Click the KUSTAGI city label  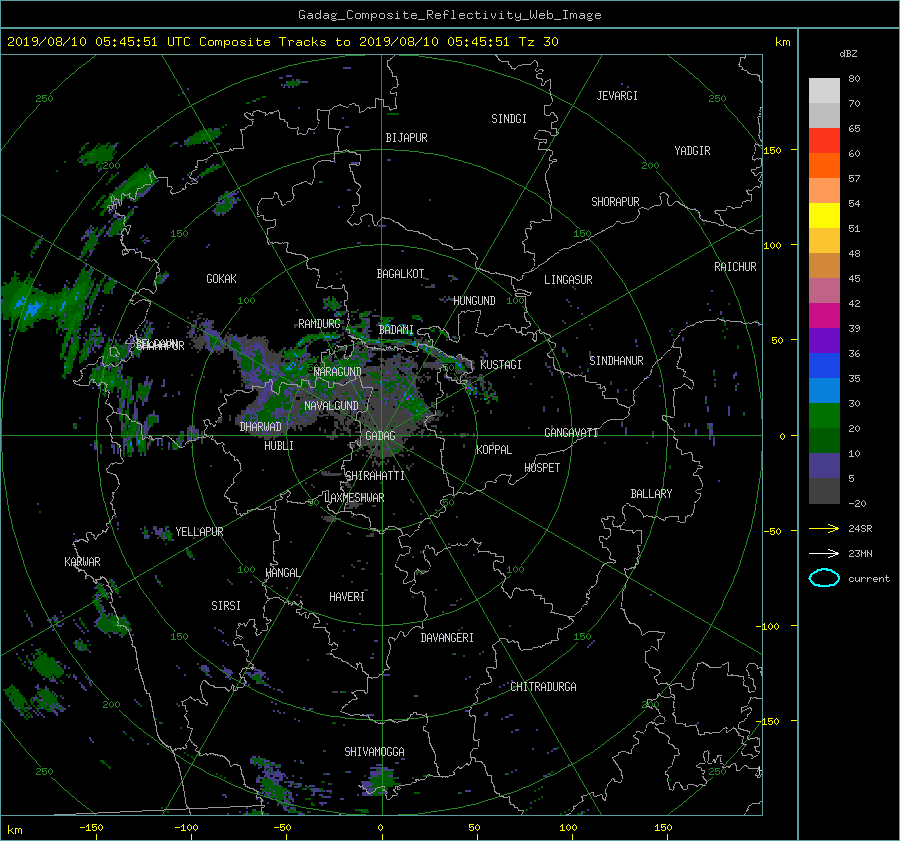501,365
